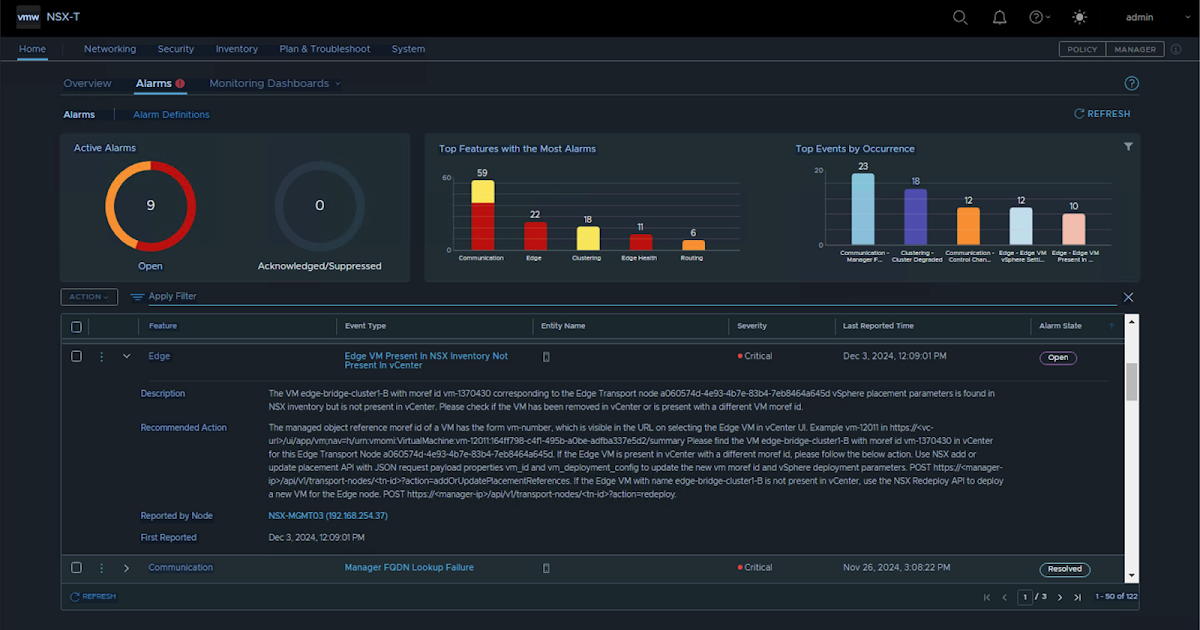Click the Apply Filter input field
The height and width of the screenshot is (630, 1200).
coord(600,297)
